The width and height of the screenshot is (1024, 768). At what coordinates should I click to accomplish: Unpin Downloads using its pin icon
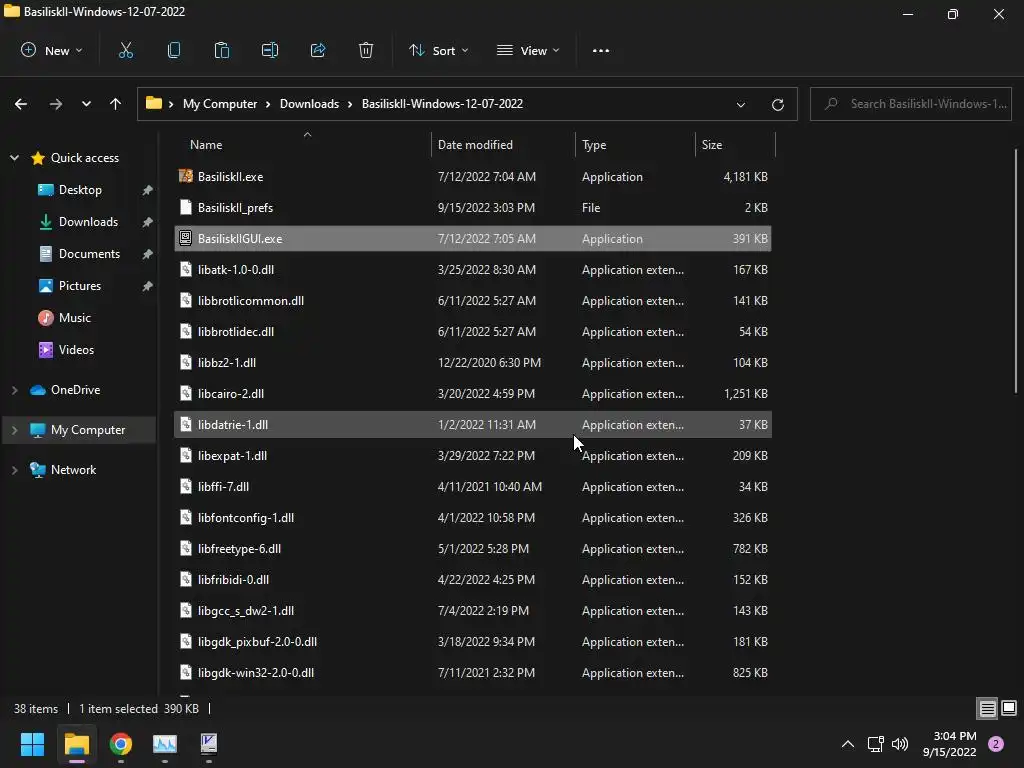coord(148,222)
